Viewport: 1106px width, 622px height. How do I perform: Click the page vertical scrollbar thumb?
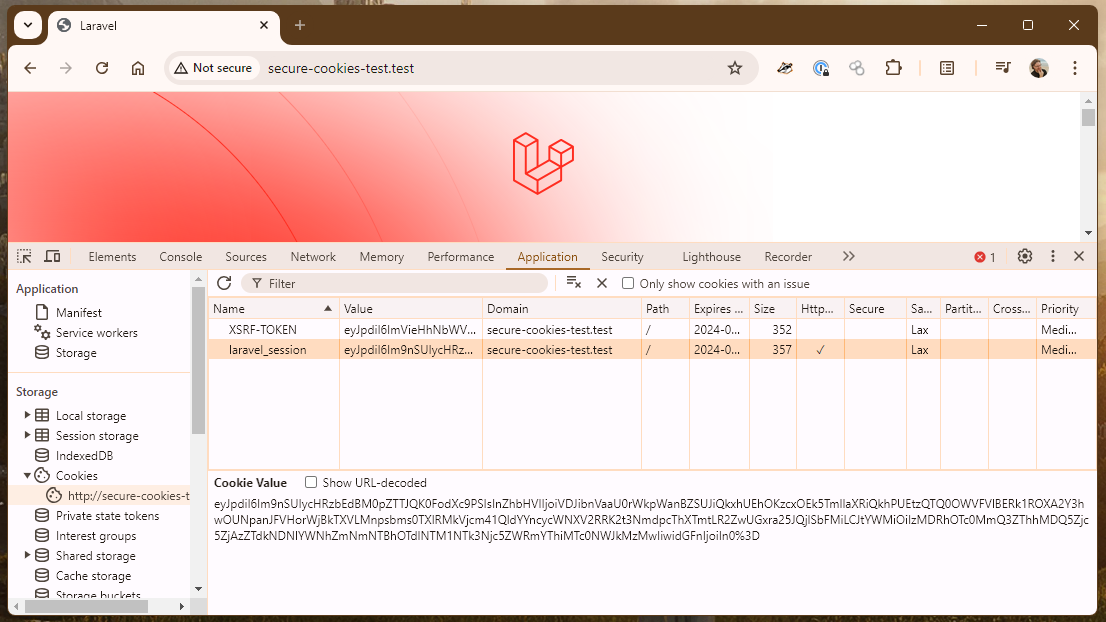[1088, 117]
